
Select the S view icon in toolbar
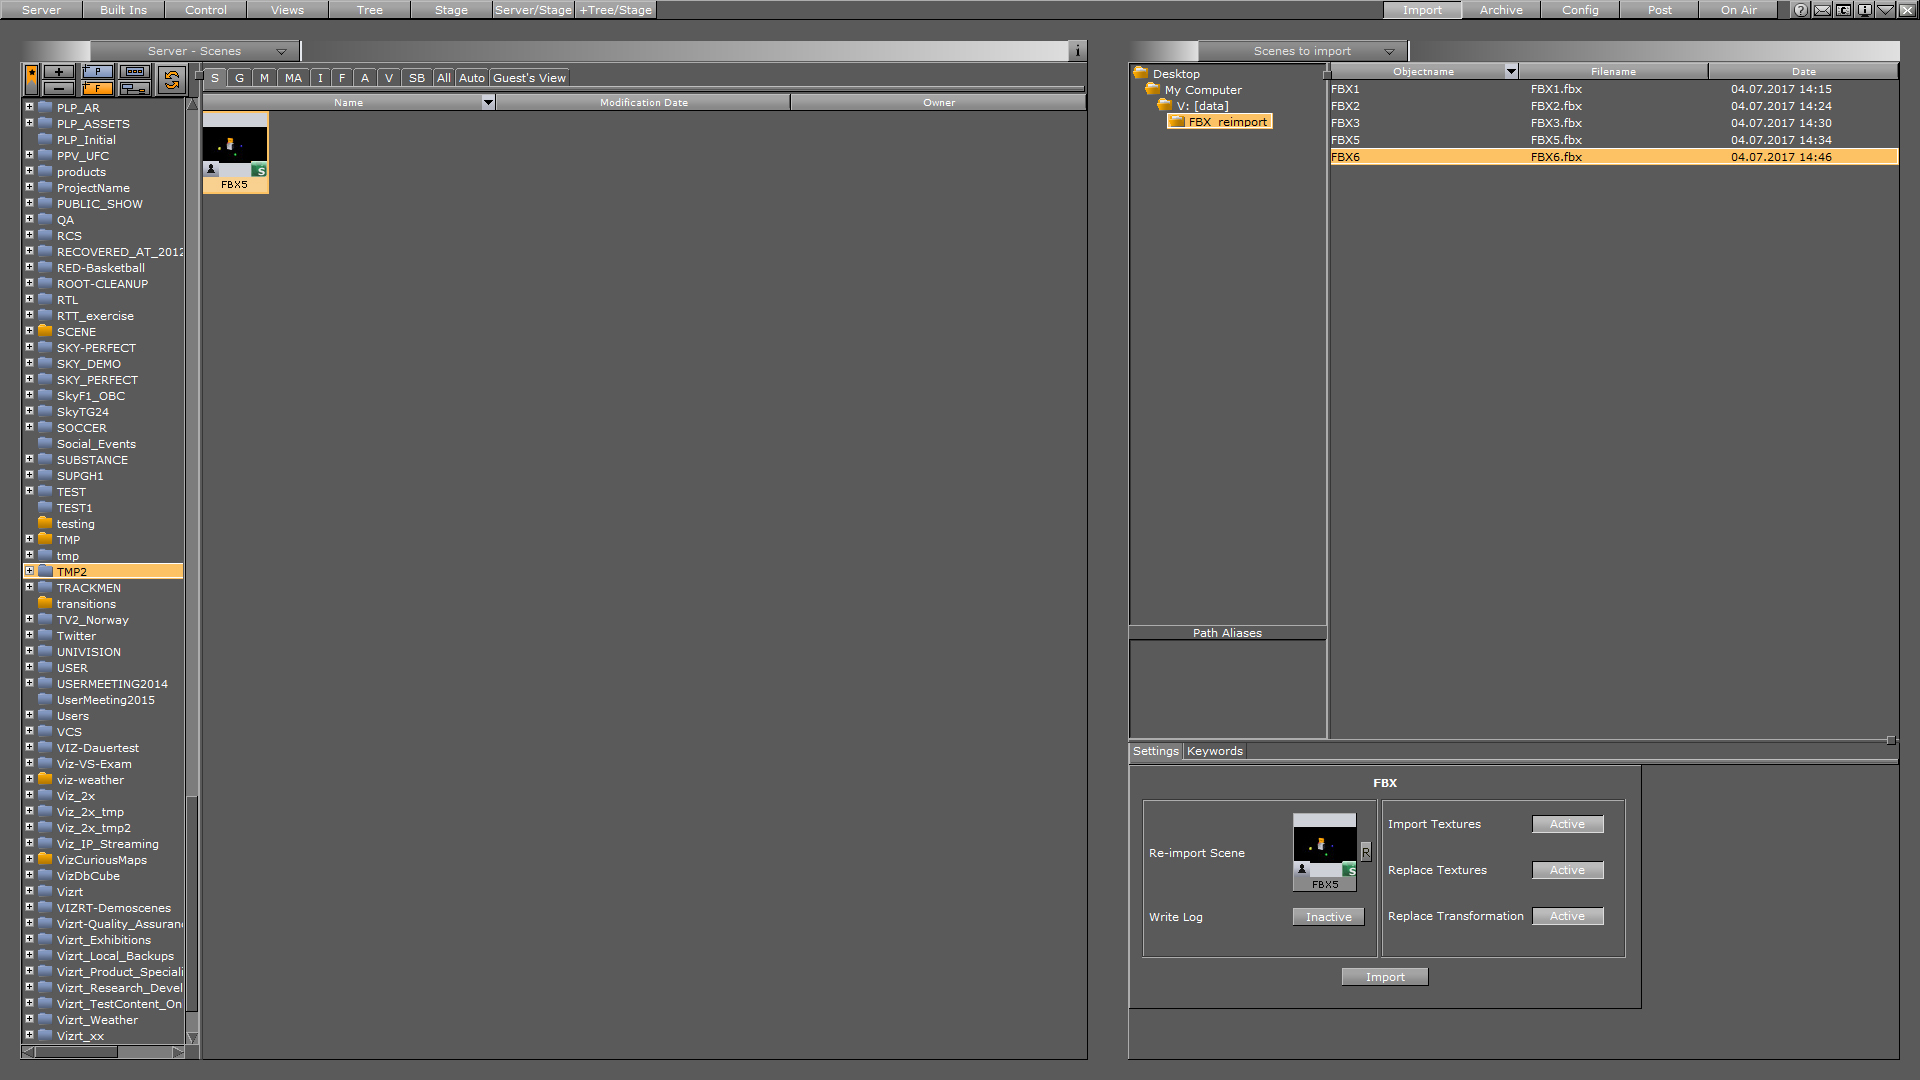pos(214,78)
